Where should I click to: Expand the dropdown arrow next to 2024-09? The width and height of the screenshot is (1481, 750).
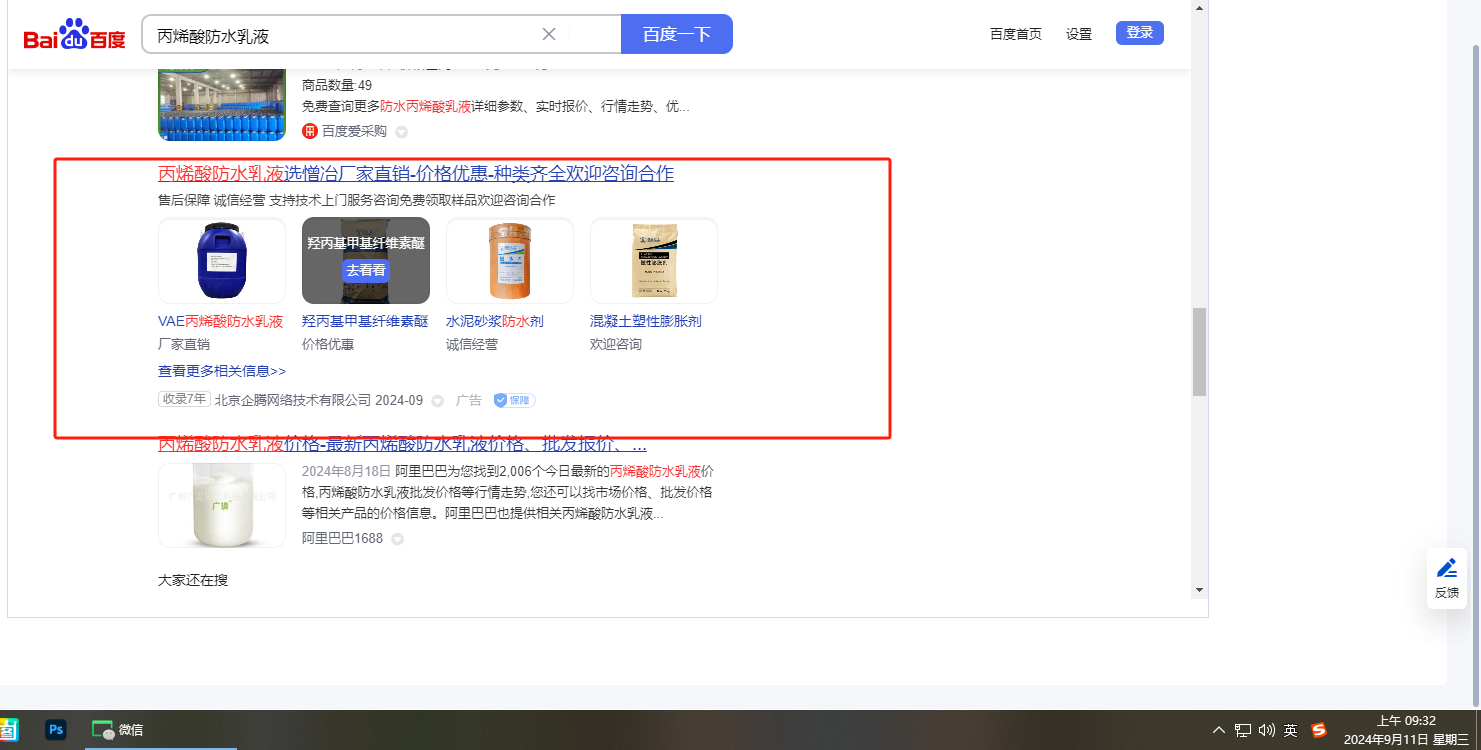coord(437,401)
